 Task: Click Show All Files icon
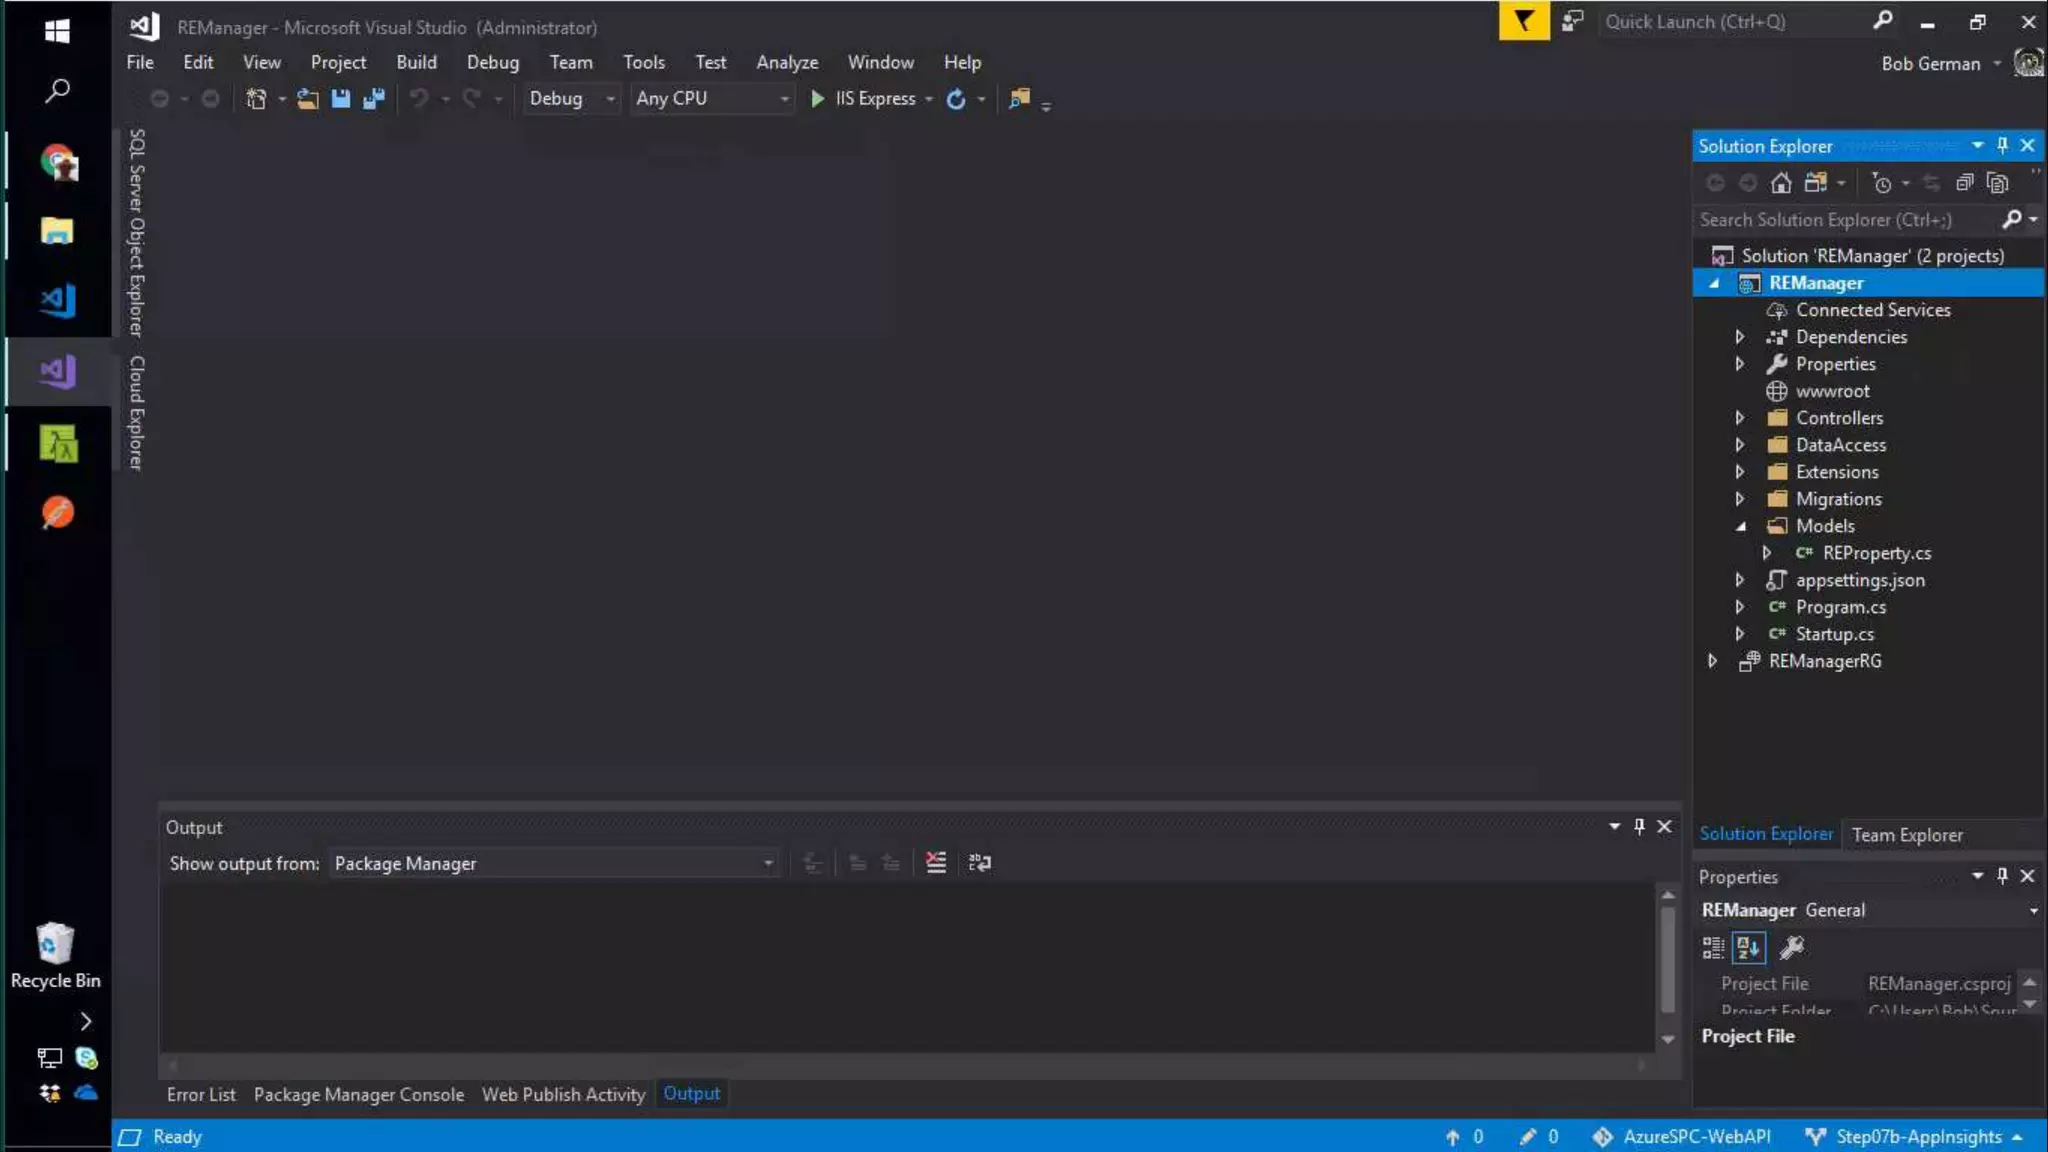(x=1997, y=183)
